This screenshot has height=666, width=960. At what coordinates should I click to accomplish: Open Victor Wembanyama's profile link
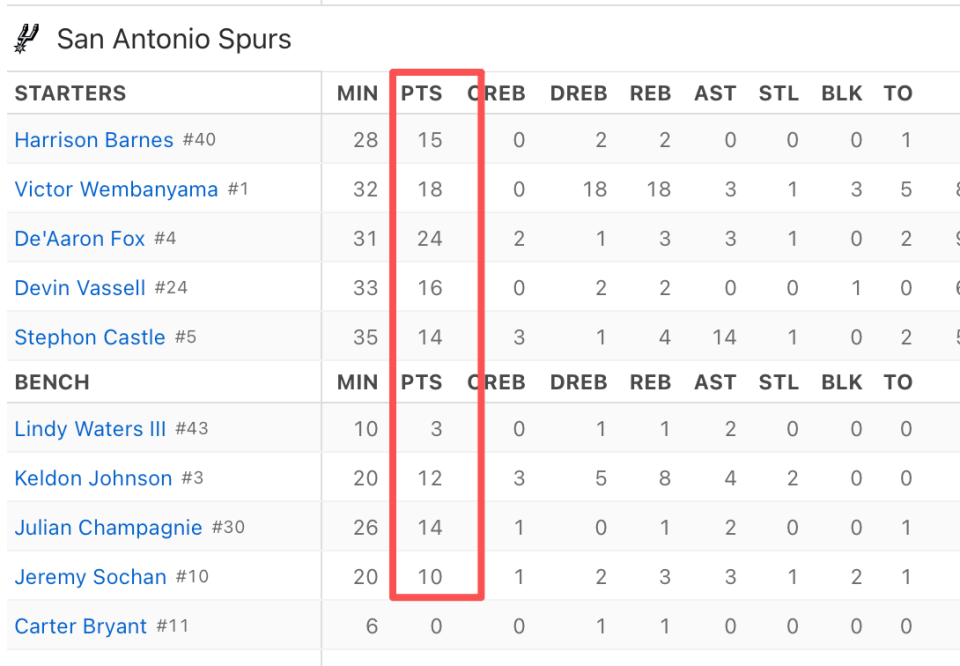(116, 189)
